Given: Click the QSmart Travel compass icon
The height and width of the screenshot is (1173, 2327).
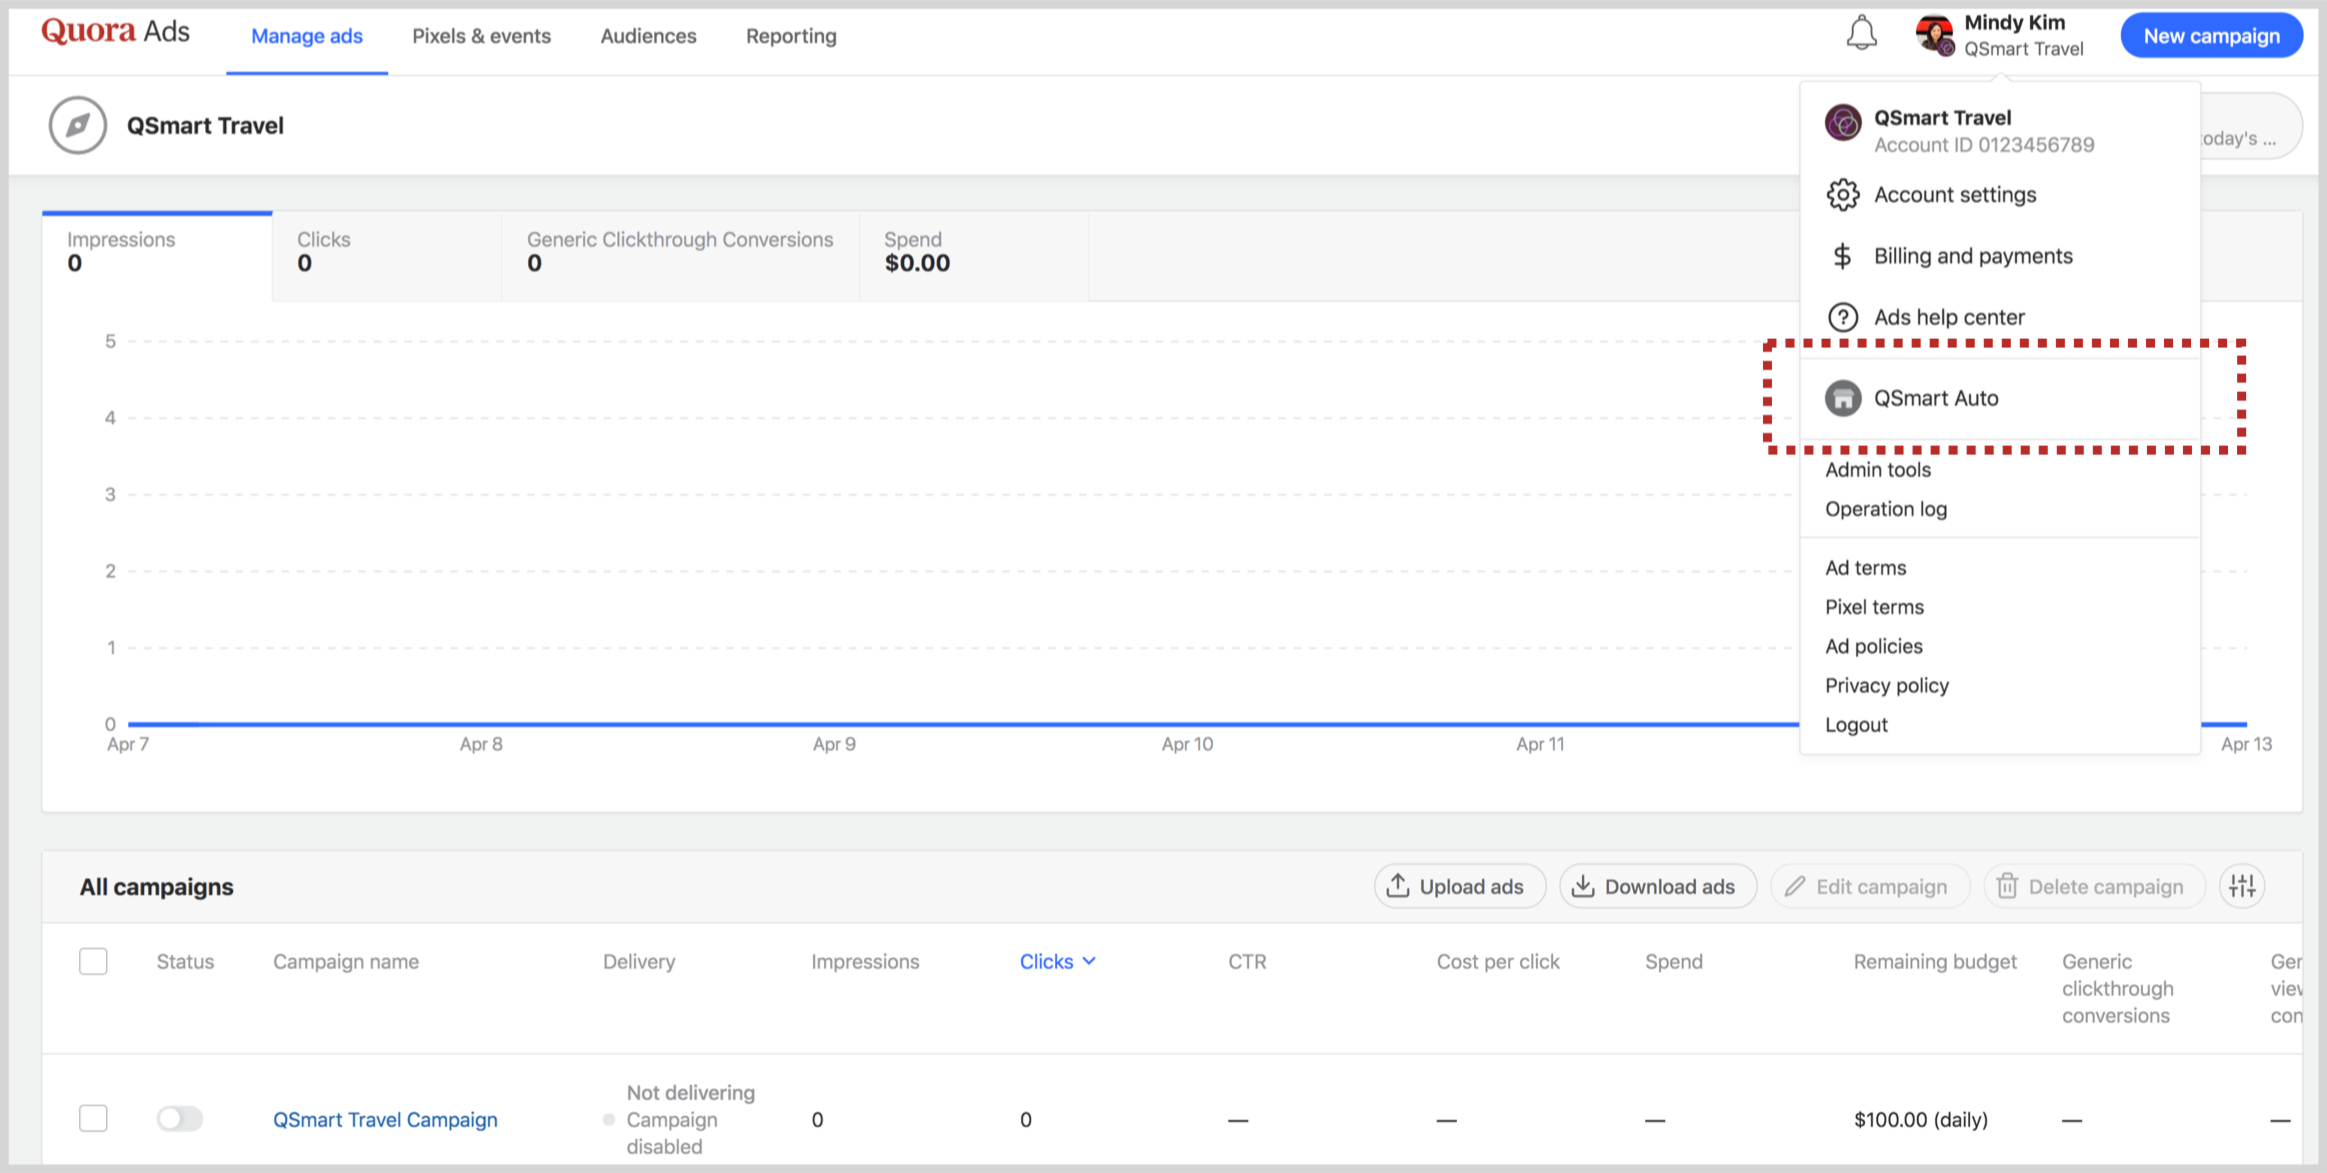Looking at the screenshot, I should pyautogui.click(x=78, y=125).
